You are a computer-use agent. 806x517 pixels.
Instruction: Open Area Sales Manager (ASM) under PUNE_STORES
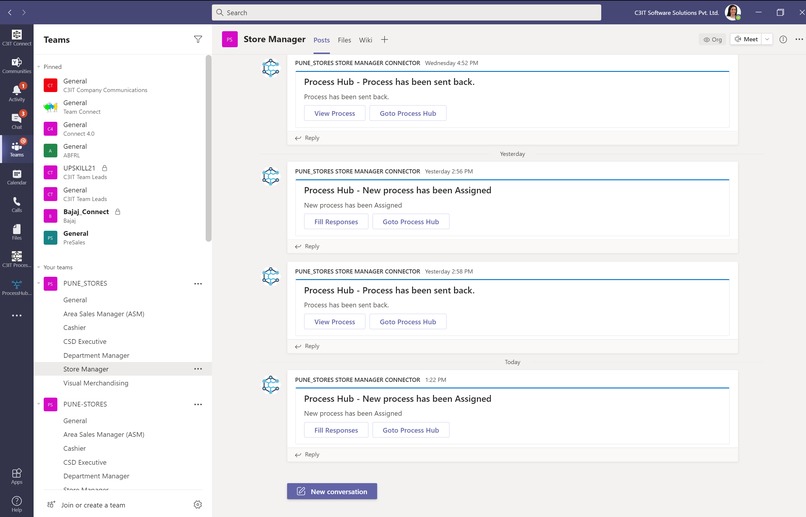104,313
